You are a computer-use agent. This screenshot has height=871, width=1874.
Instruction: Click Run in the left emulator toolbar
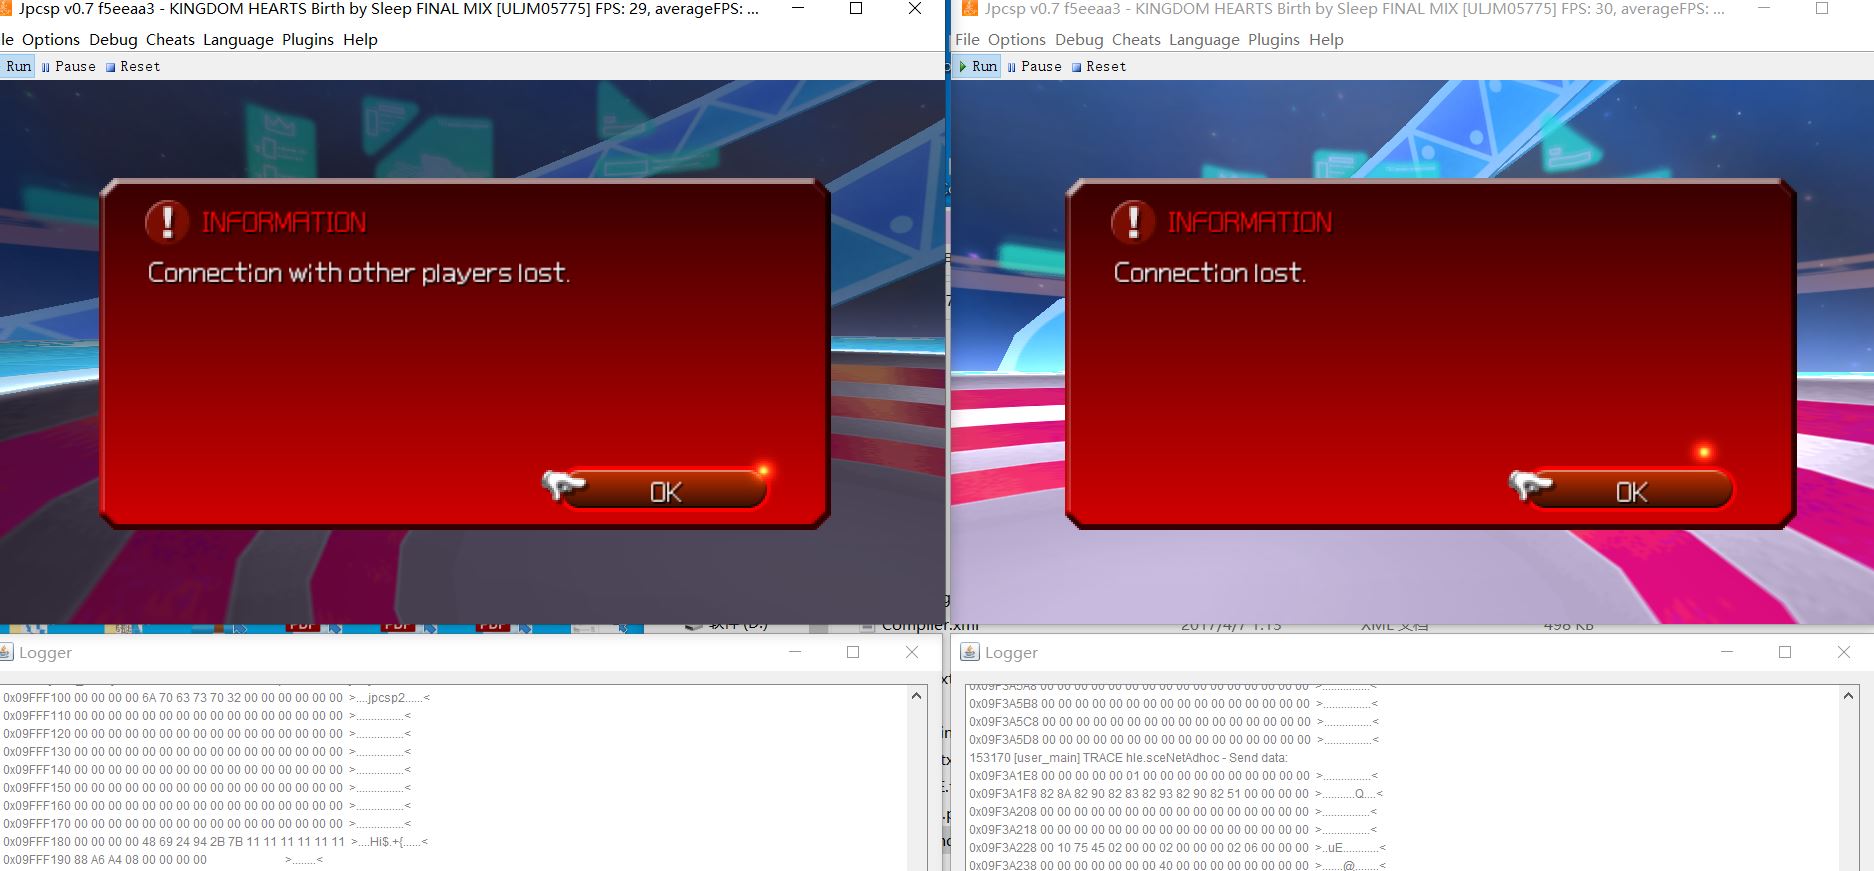coord(18,66)
